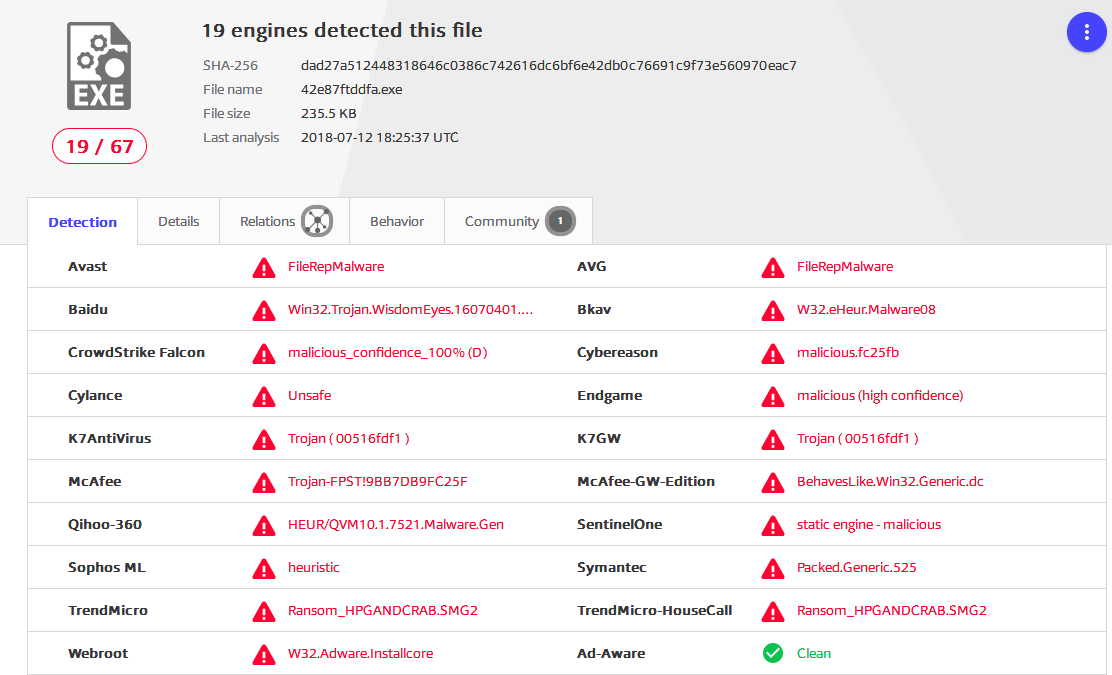1112x675 pixels.
Task: Click the last analysis timestamp
Action: pyautogui.click(x=379, y=138)
